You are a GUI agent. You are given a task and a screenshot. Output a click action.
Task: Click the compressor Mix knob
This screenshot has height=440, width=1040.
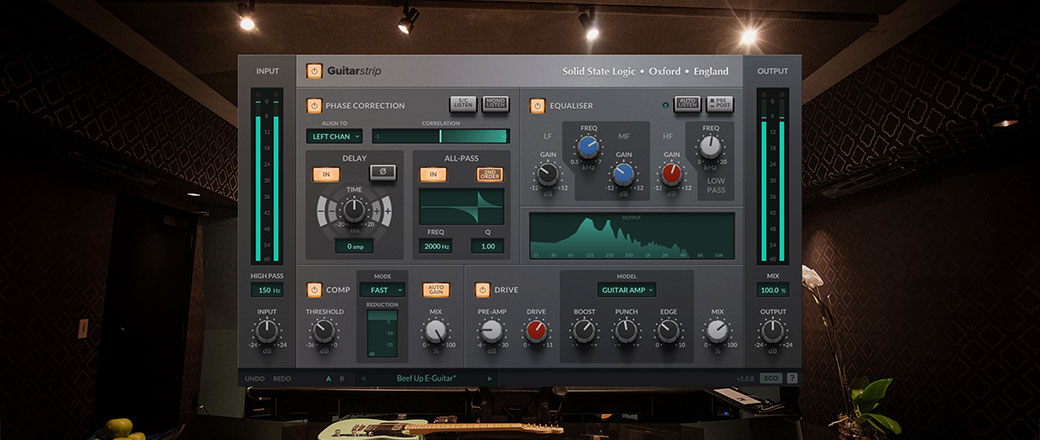coord(436,331)
